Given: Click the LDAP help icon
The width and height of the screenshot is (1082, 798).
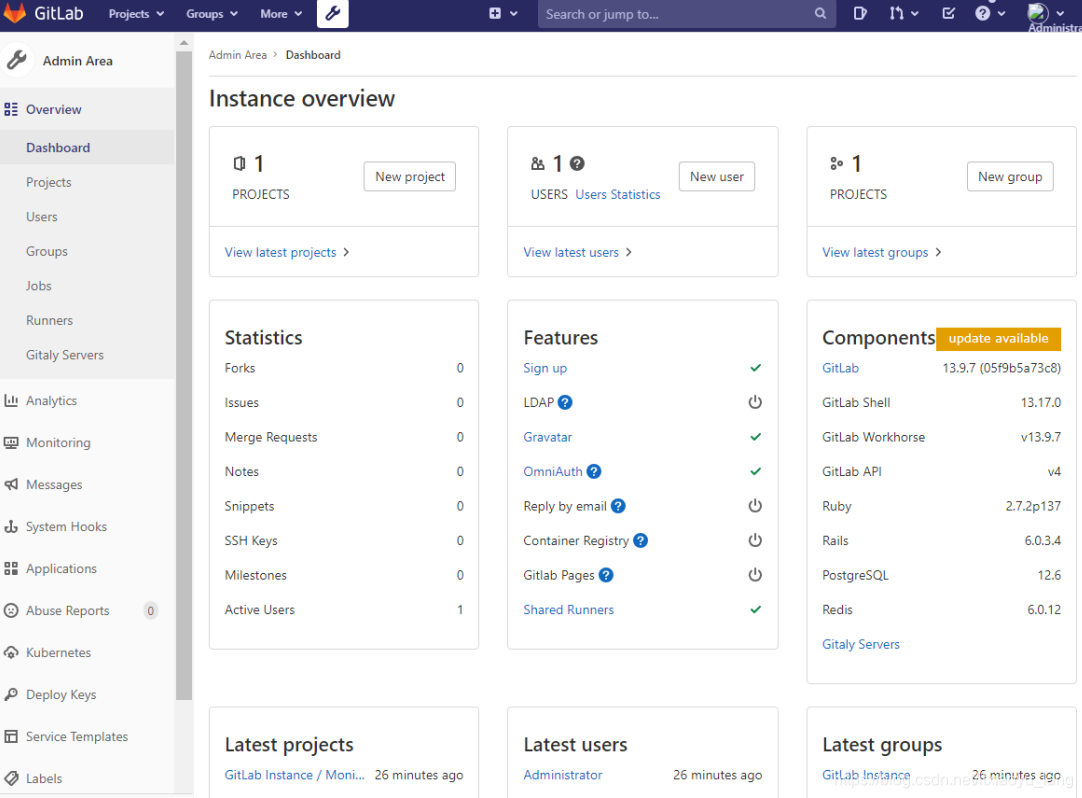Looking at the screenshot, I should pos(565,402).
